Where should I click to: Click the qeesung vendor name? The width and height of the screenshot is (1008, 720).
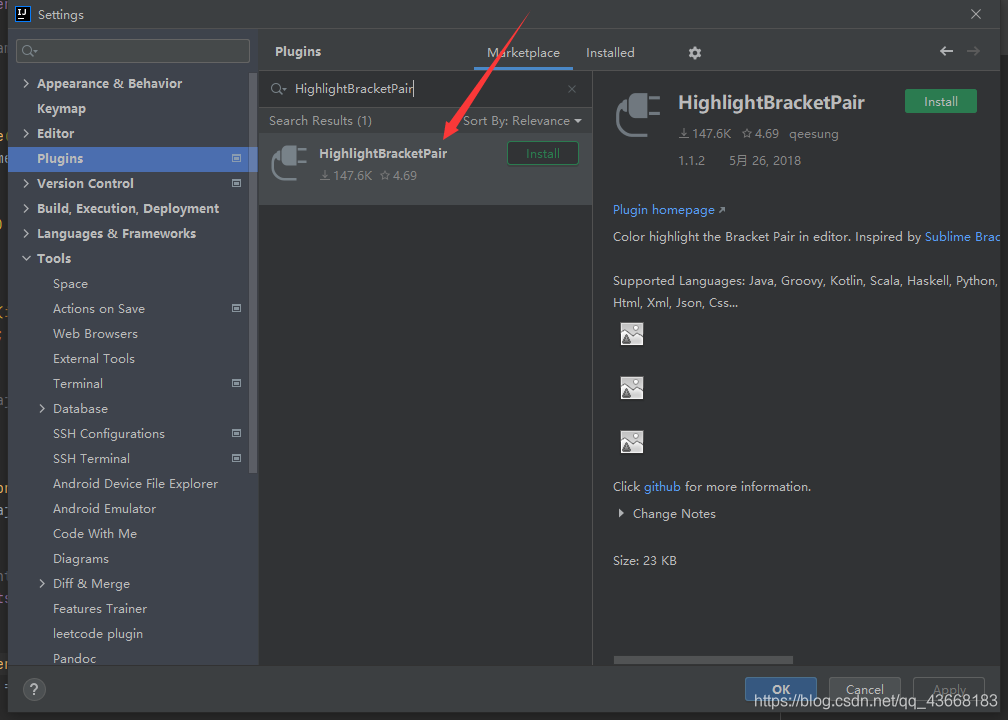coord(814,134)
